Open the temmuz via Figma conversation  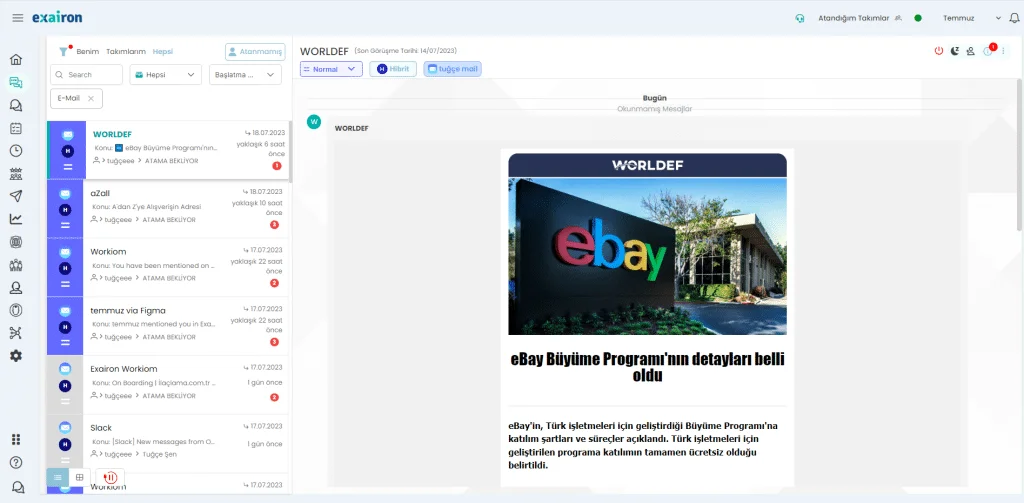point(168,327)
